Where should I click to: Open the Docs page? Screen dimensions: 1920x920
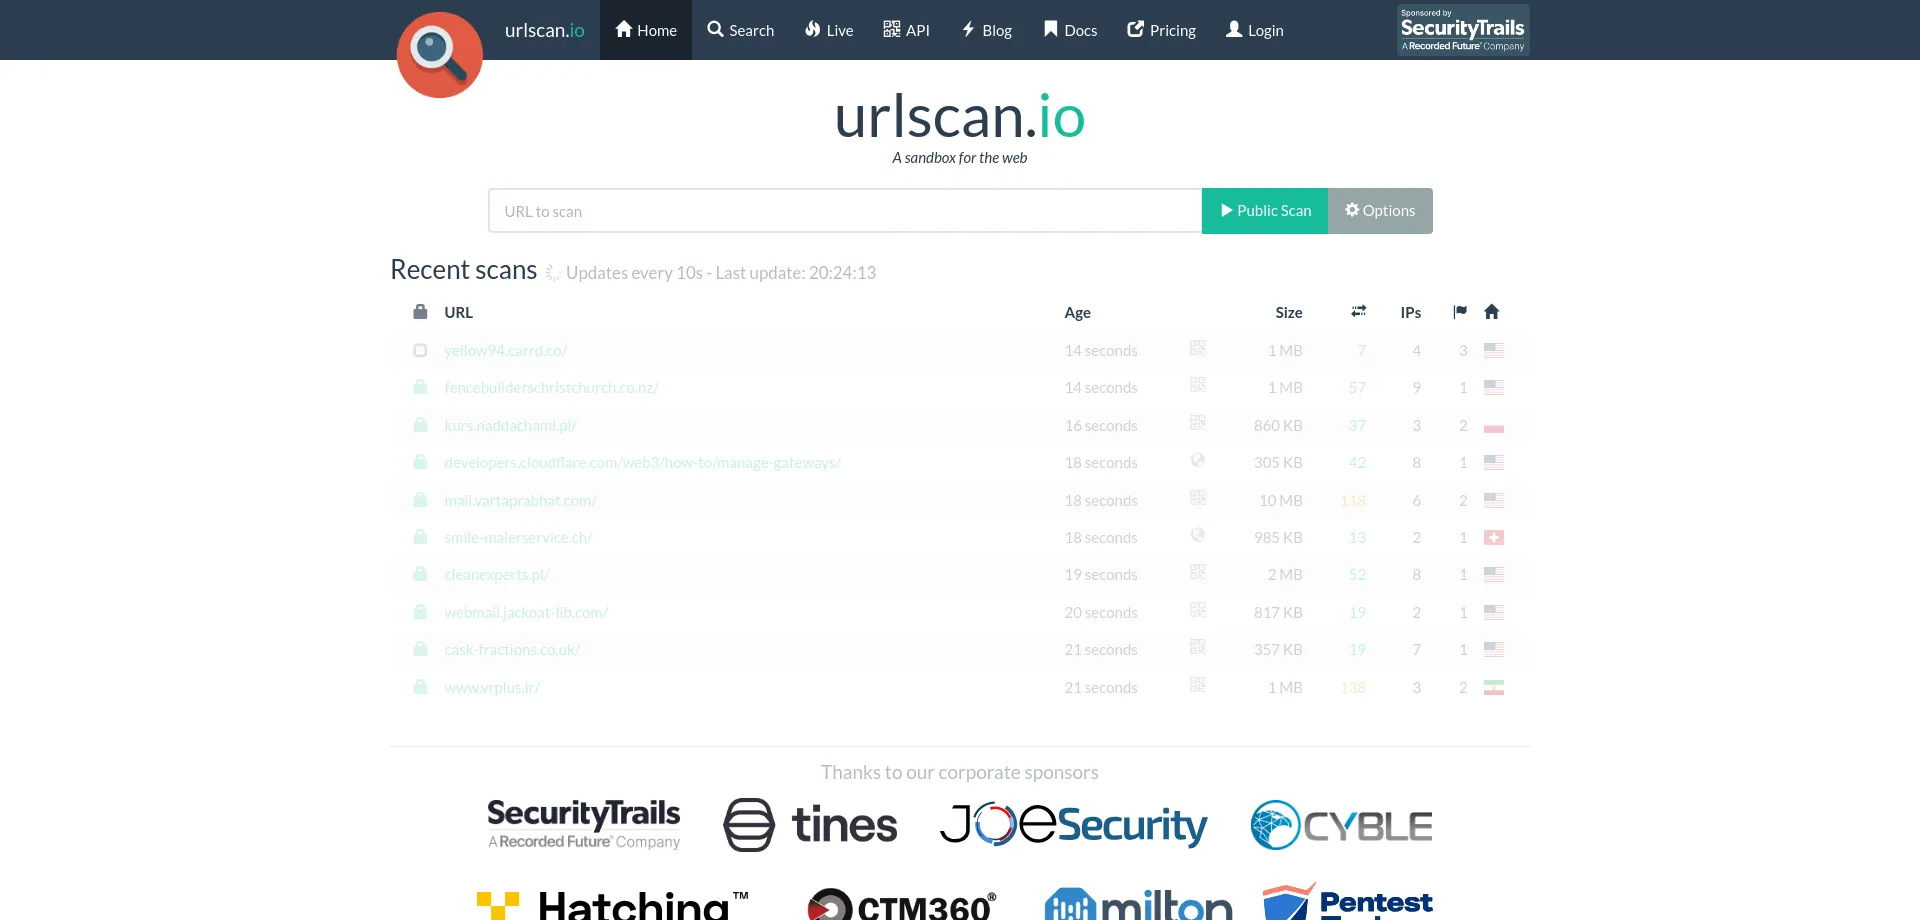(1070, 30)
